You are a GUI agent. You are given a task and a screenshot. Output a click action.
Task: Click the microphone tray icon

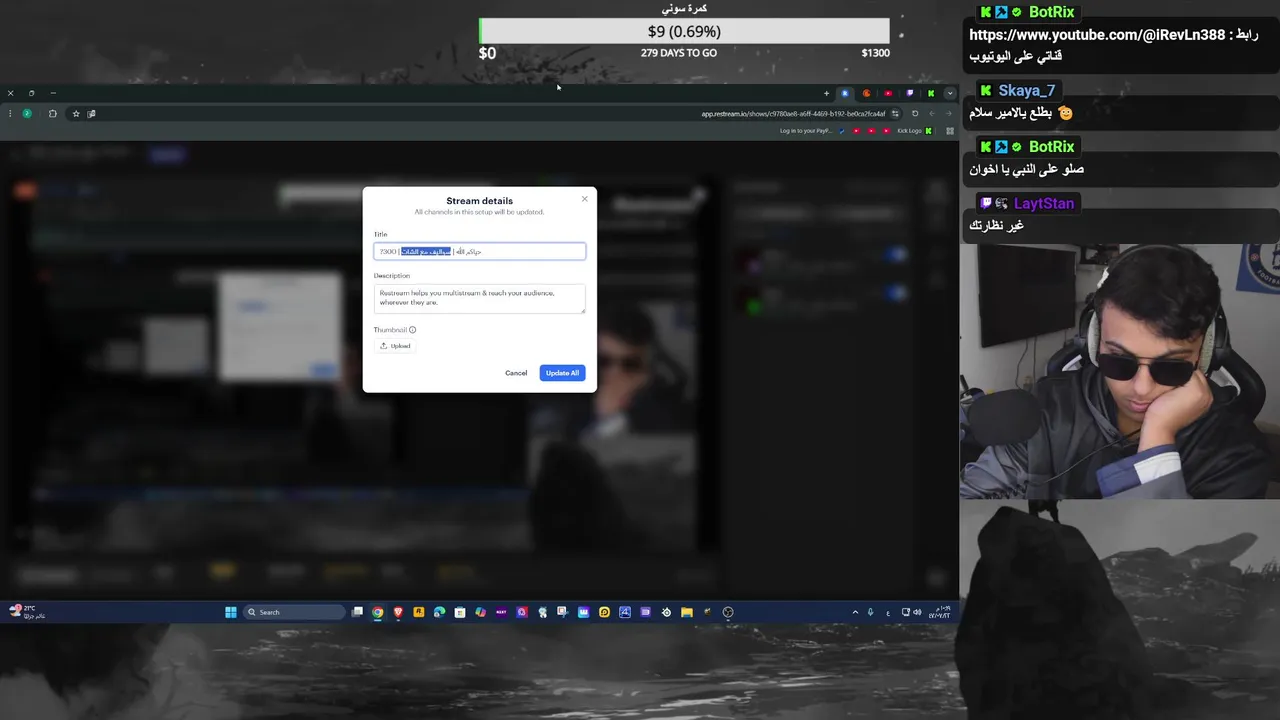[x=870, y=612]
